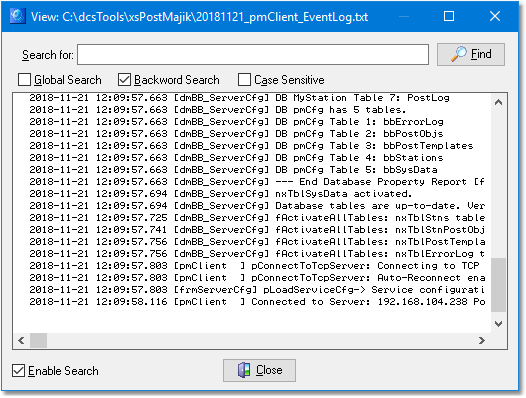This screenshot has height=398, width=526.
Task: Select log line 'Table 1: bbErrorLog'
Action: 236,122
